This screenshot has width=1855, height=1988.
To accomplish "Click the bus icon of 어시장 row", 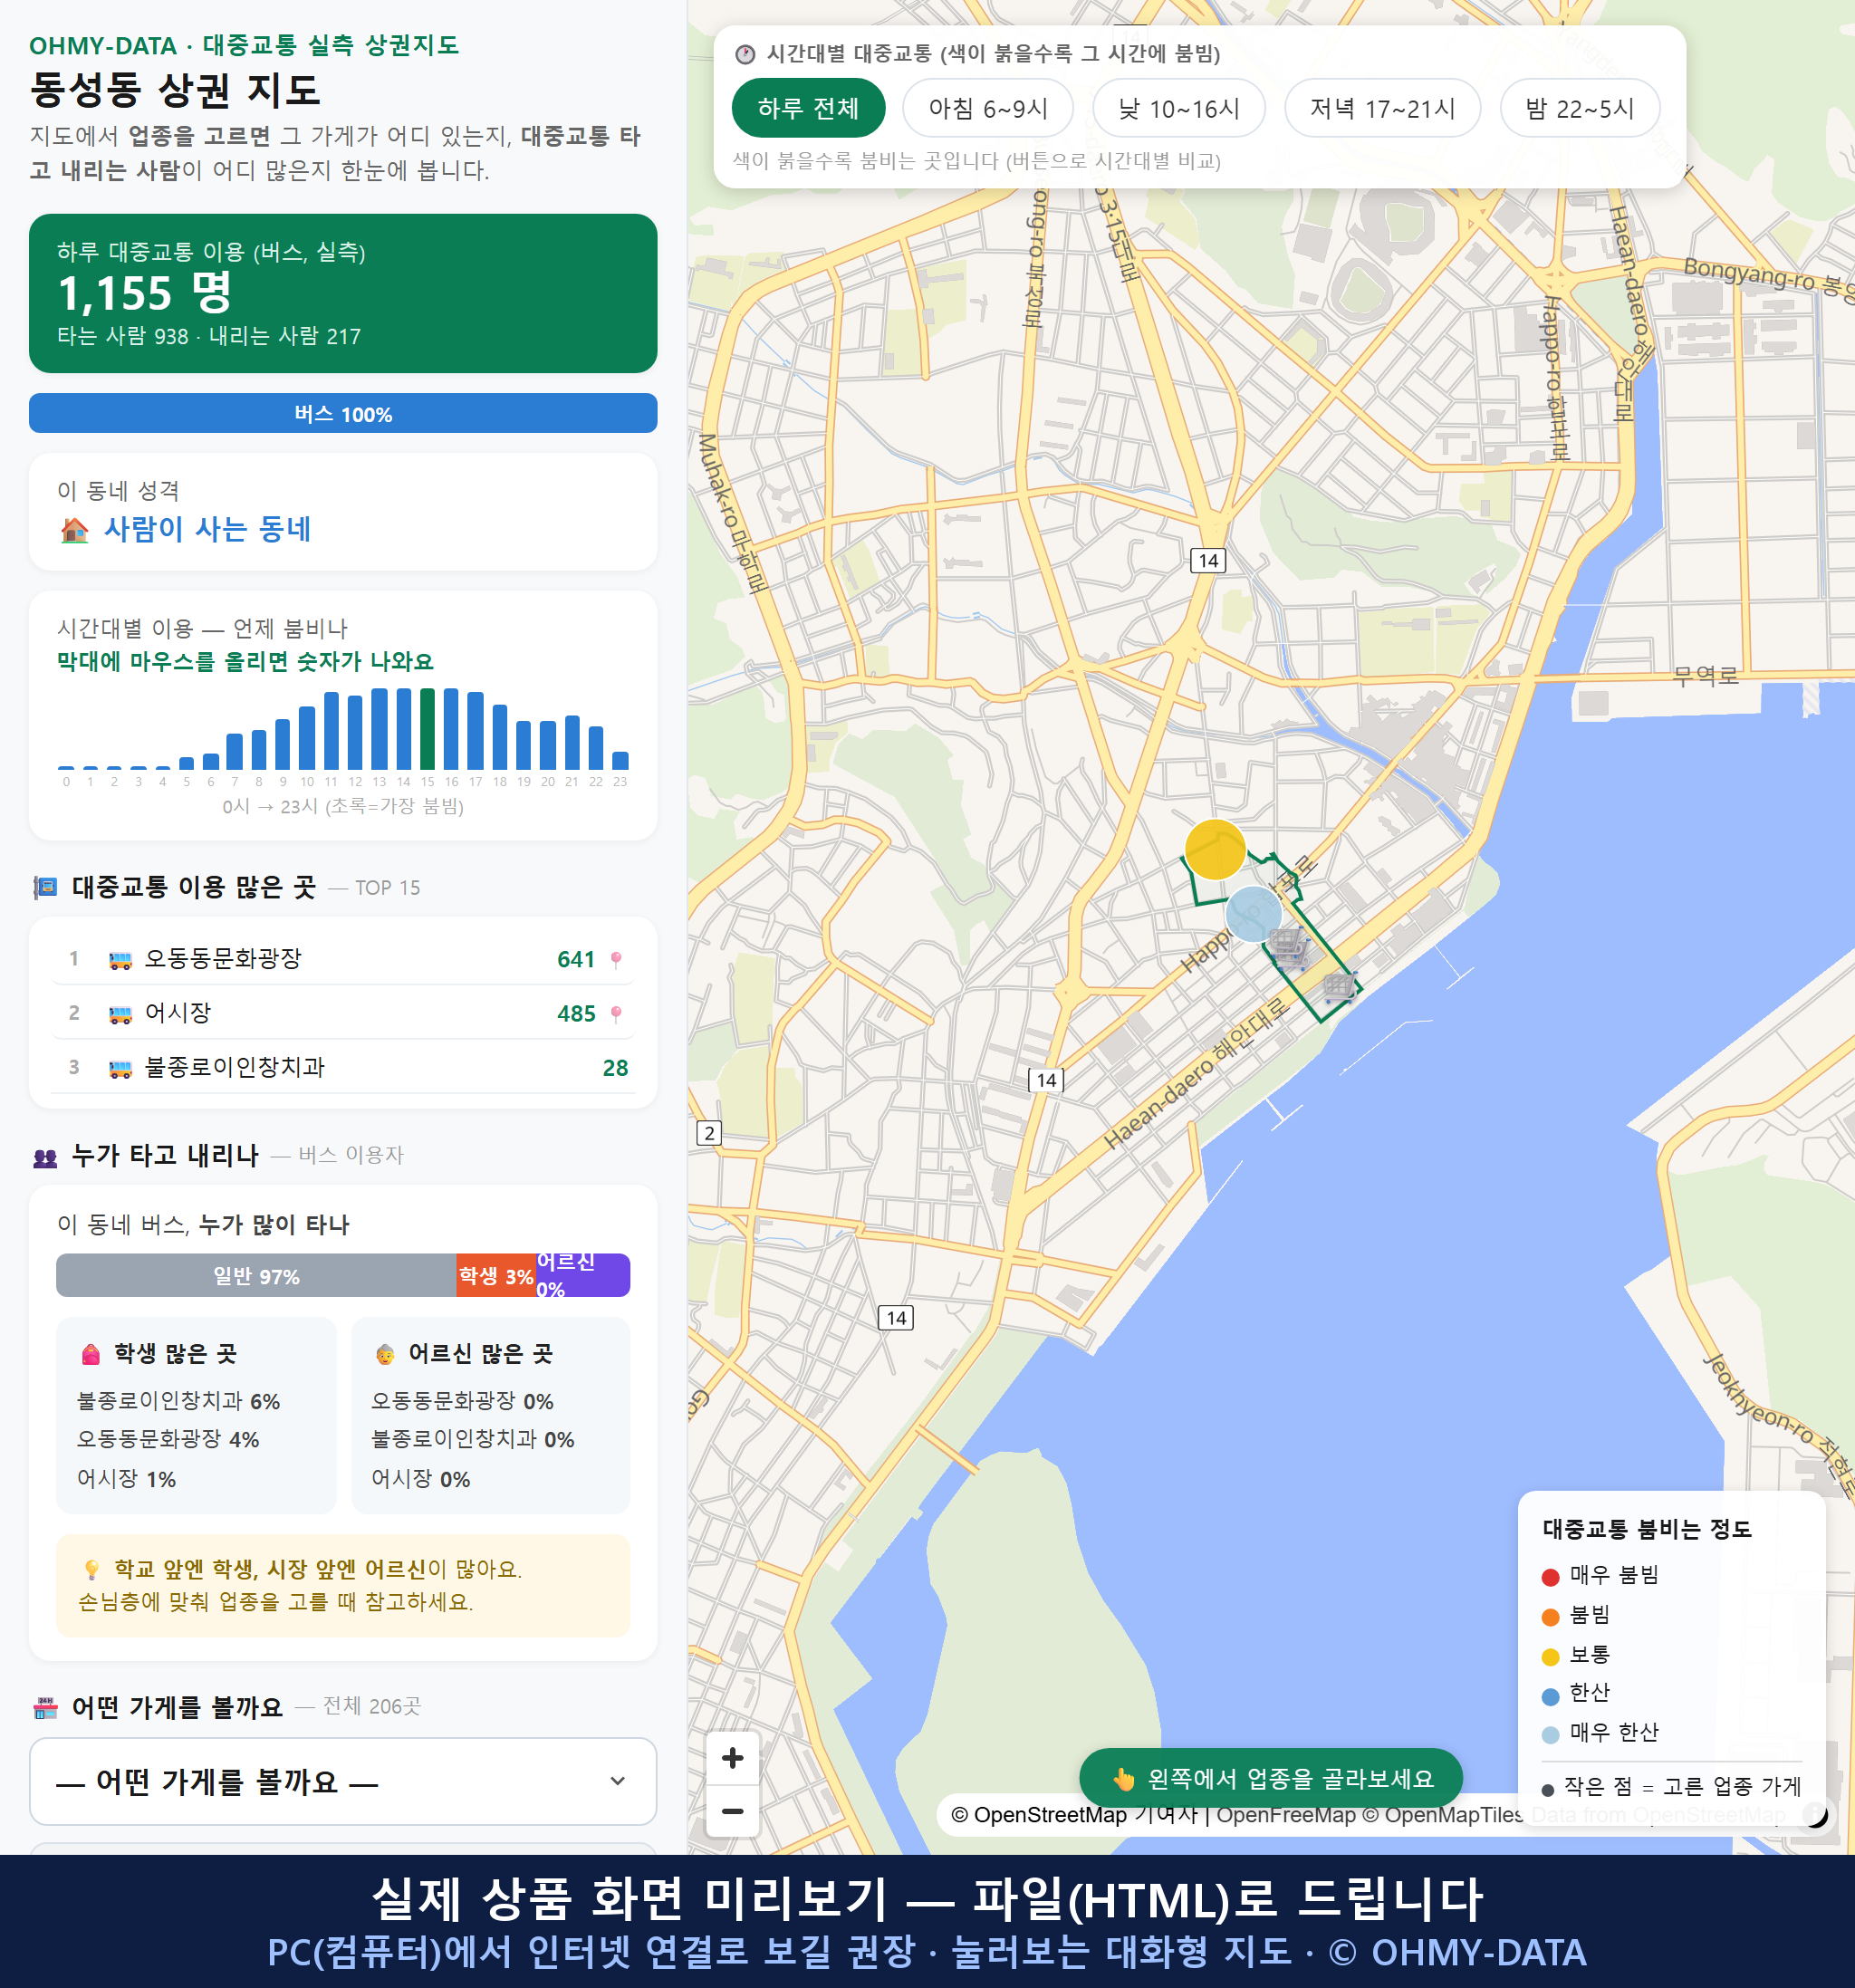I will 120,1014.
